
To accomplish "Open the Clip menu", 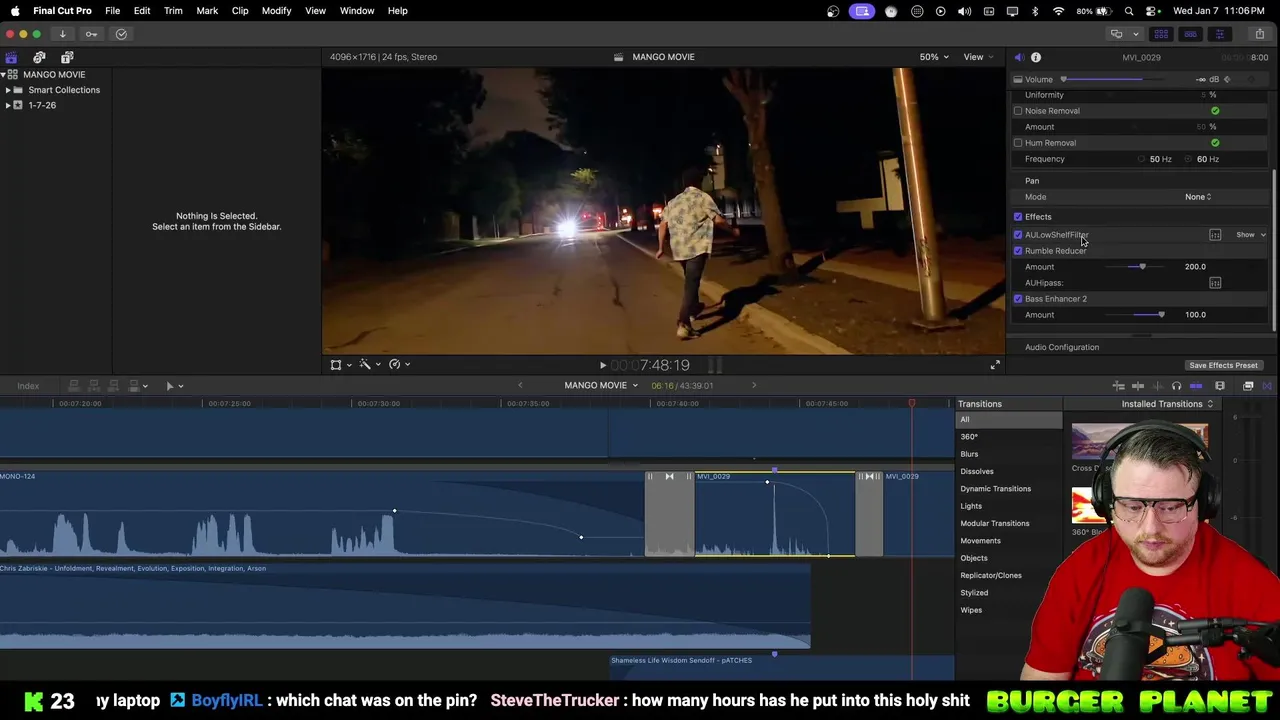I will (x=240, y=10).
